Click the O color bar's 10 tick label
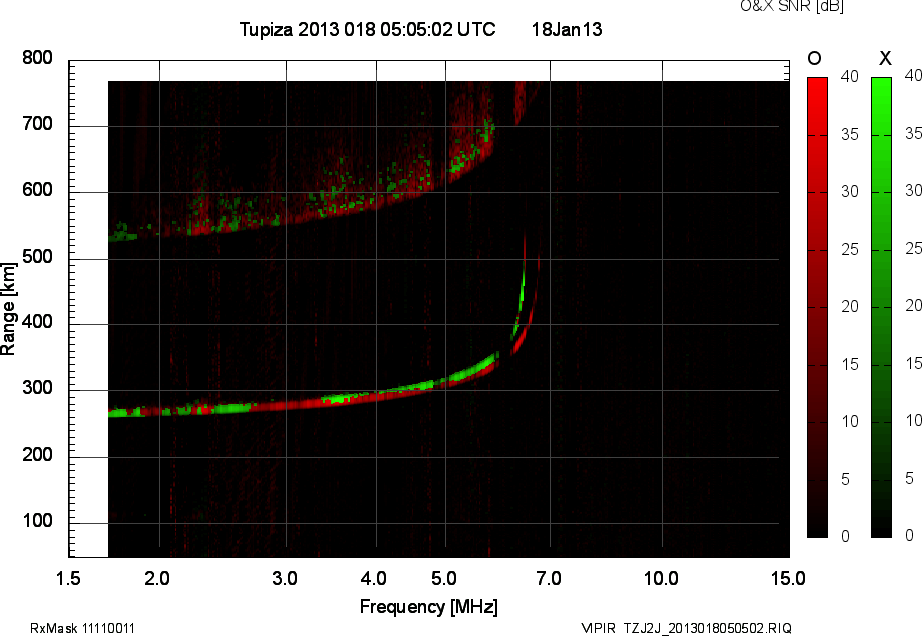 coord(850,421)
